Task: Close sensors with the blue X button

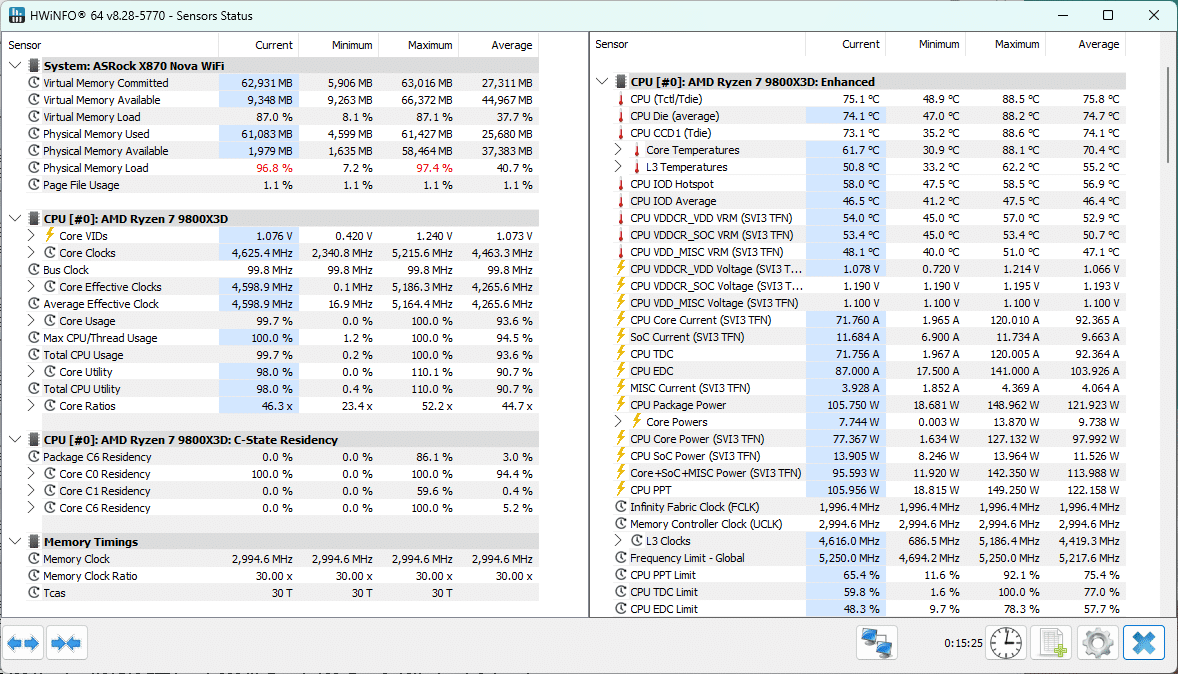Action: click(x=1143, y=643)
